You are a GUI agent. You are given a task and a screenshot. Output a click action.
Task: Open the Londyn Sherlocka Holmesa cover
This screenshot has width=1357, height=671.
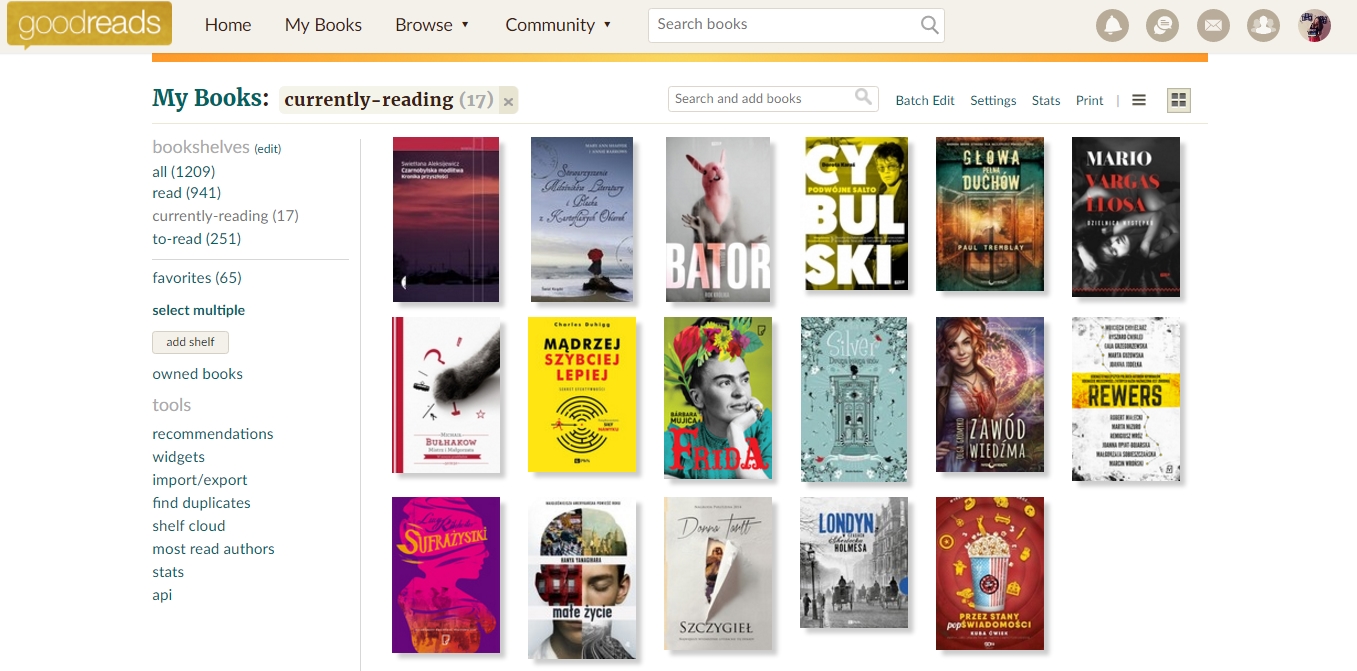pyautogui.click(x=854, y=562)
